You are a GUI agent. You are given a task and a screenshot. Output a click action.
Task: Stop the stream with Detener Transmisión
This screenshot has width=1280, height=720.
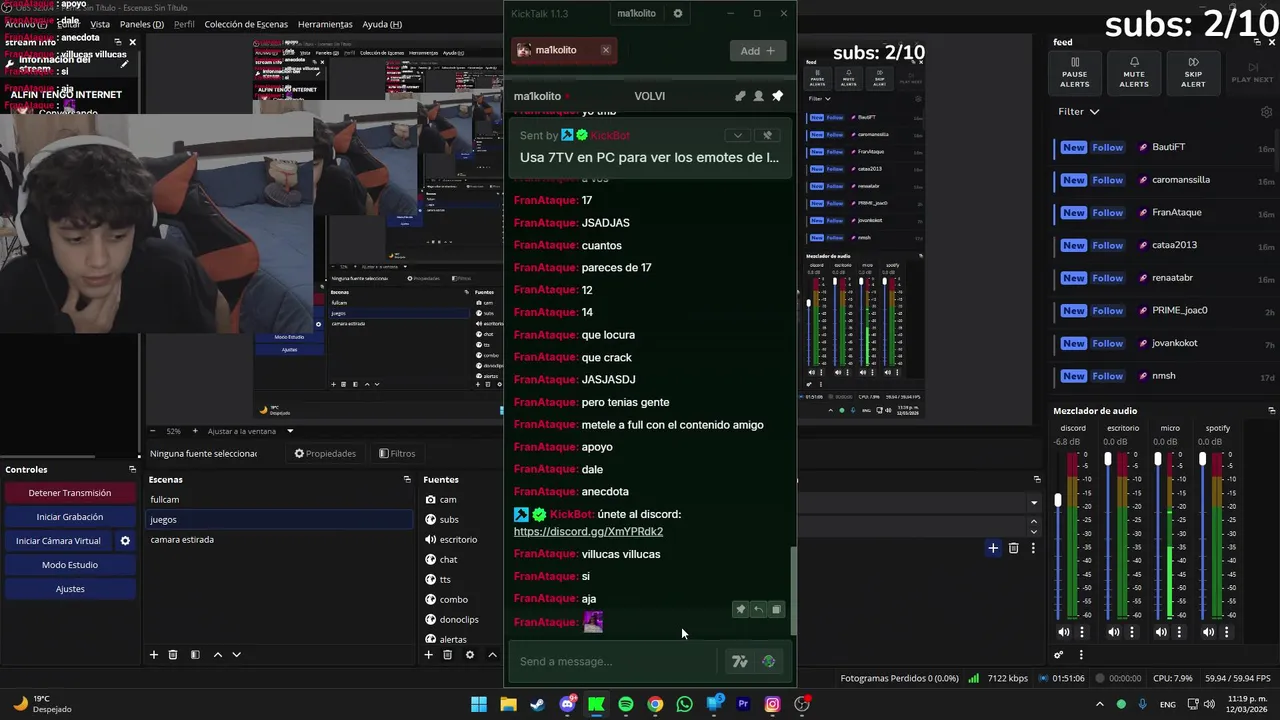point(70,493)
